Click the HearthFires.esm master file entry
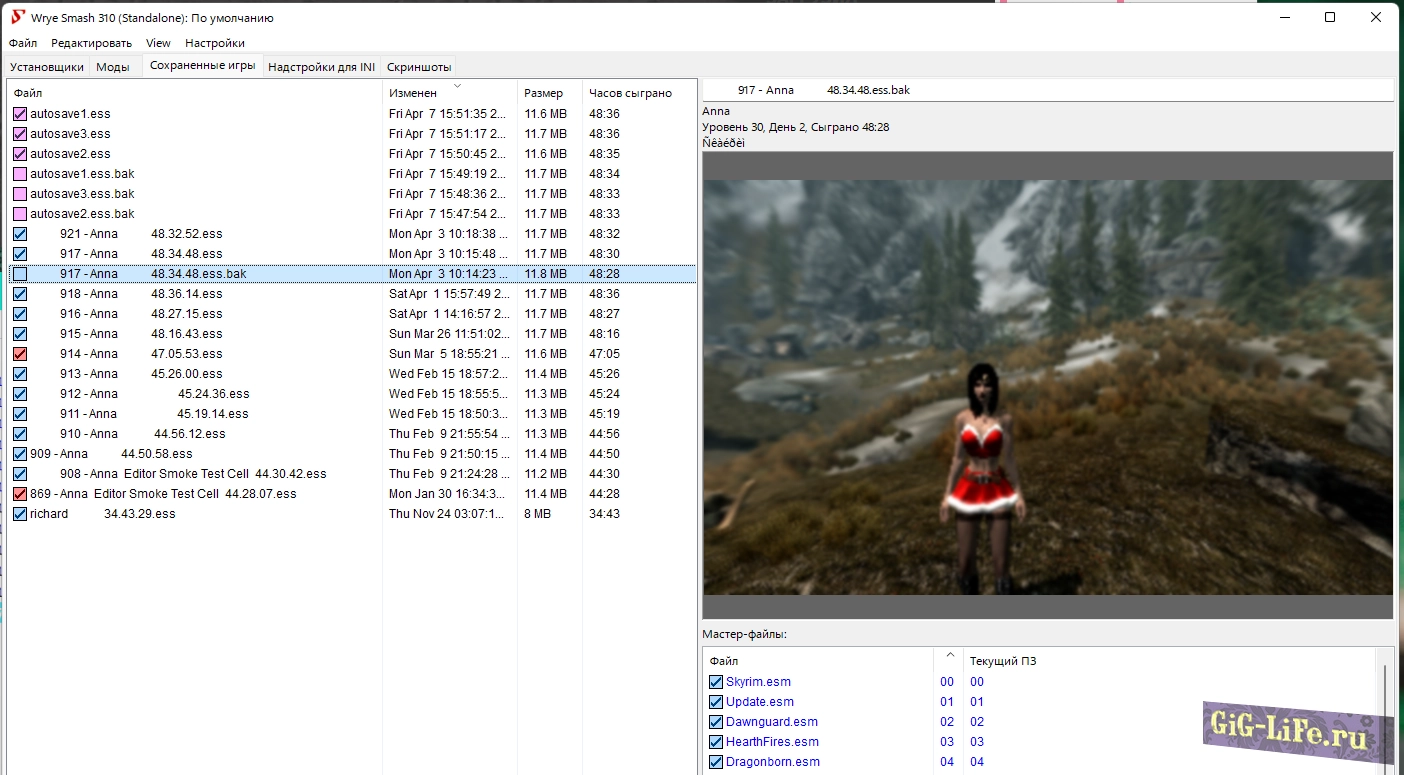 click(x=772, y=742)
